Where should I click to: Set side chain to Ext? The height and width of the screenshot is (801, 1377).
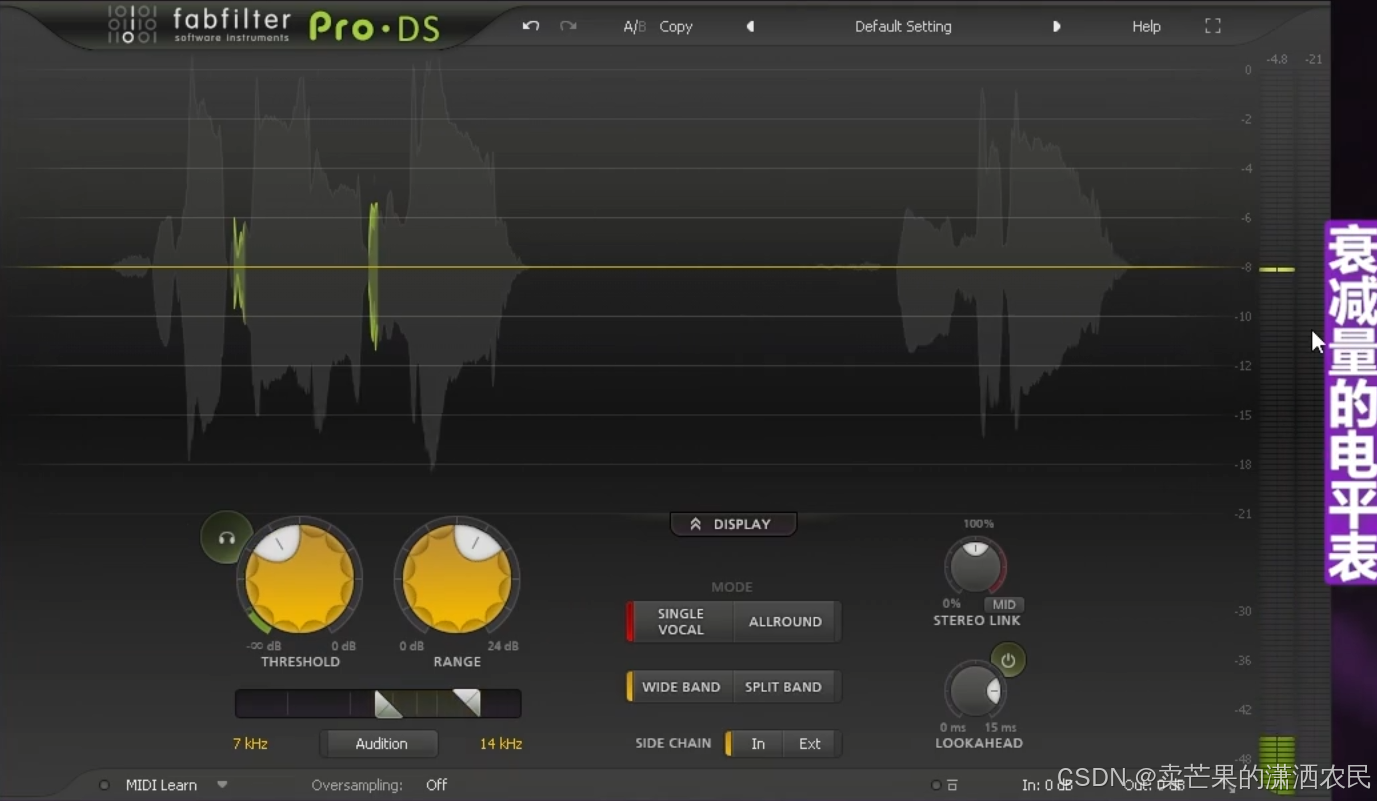pyautogui.click(x=810, y=744)
